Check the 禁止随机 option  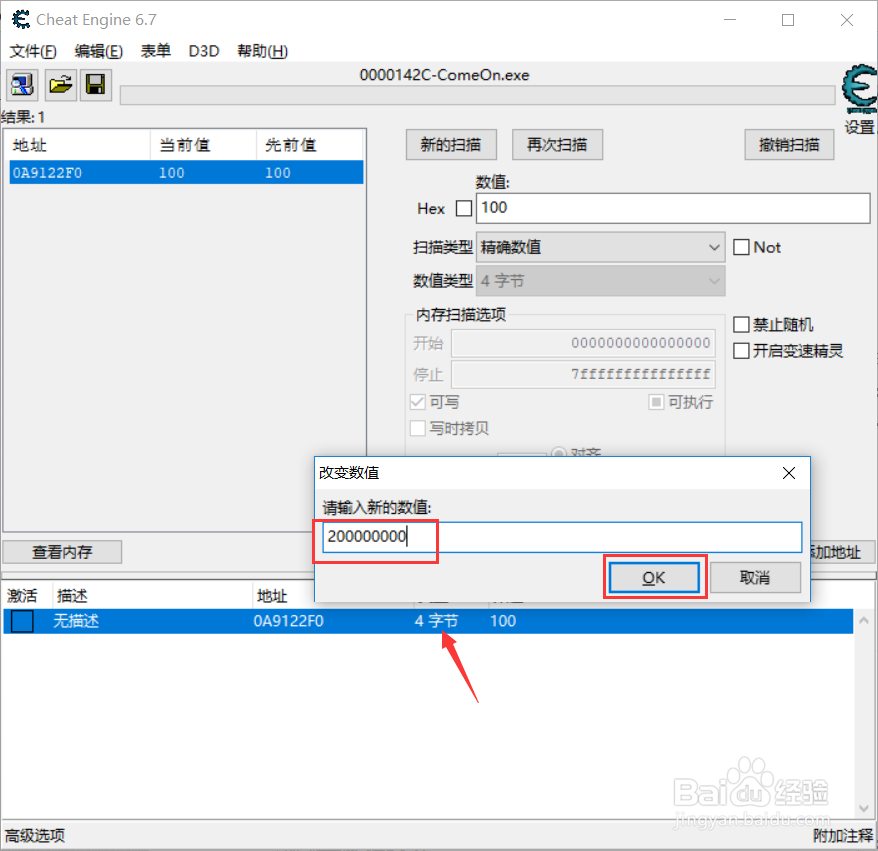click(x=741, y=324)
